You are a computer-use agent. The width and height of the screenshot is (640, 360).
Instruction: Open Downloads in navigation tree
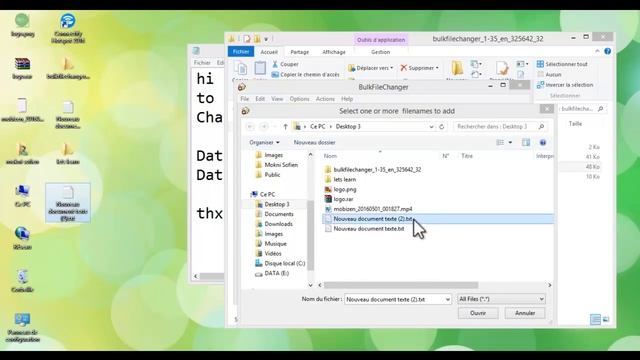point(274,224)
